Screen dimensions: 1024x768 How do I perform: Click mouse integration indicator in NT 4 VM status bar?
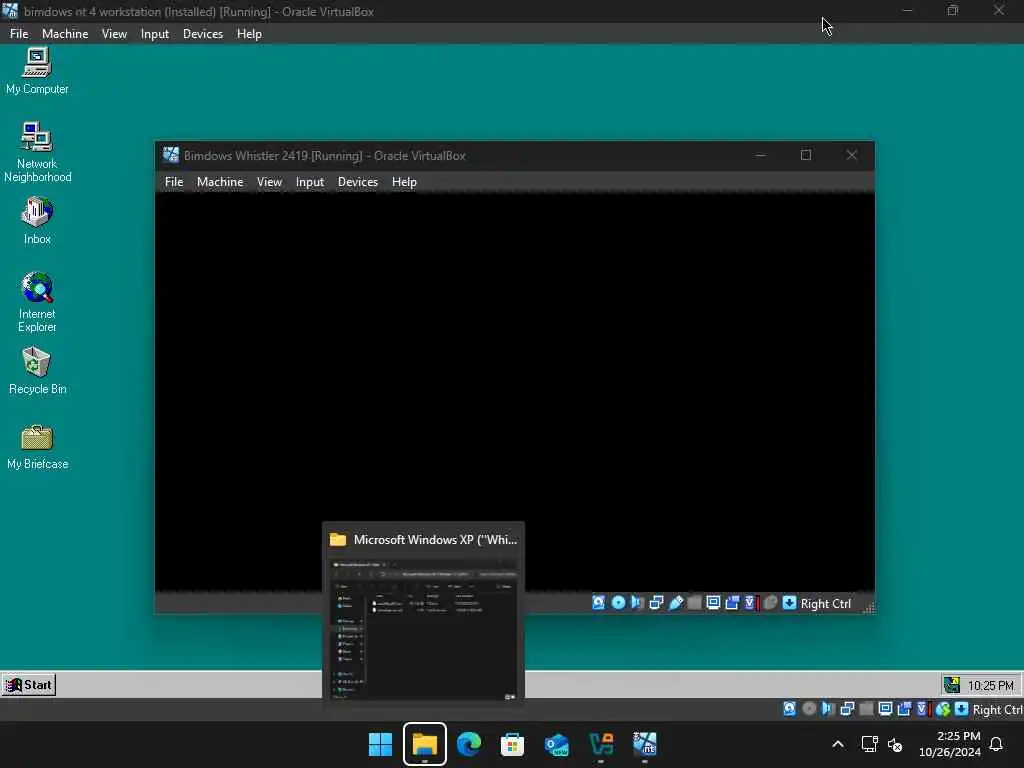pyautogui.click(x=942, y=709)
